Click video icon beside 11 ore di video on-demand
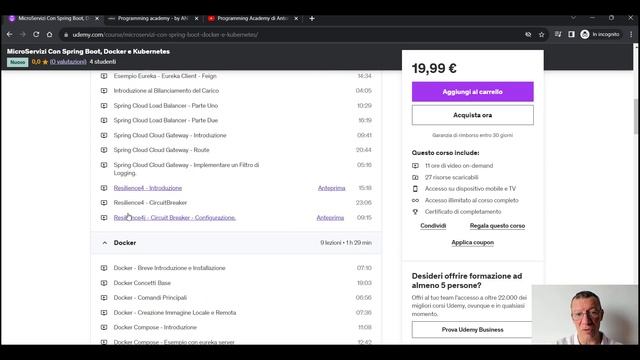Image resolution: width=640 pixels, height=360 pixels. (x=415, y=166)
